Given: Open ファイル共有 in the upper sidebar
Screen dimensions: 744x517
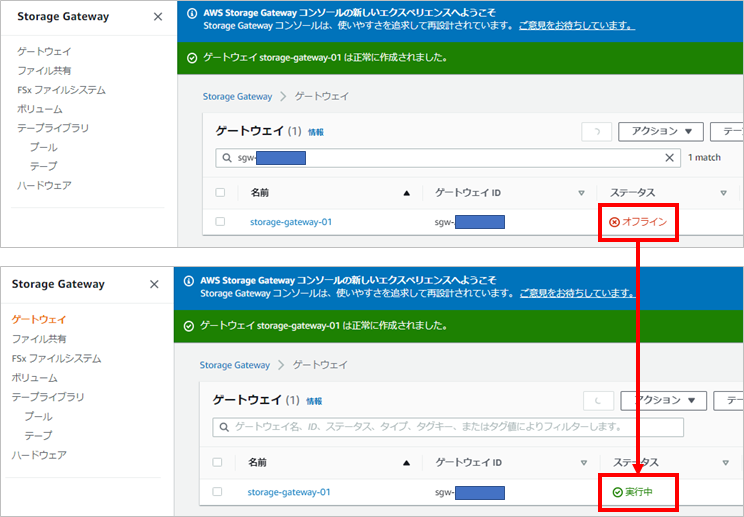Looking at the screenshot, I should coord(44,71).
